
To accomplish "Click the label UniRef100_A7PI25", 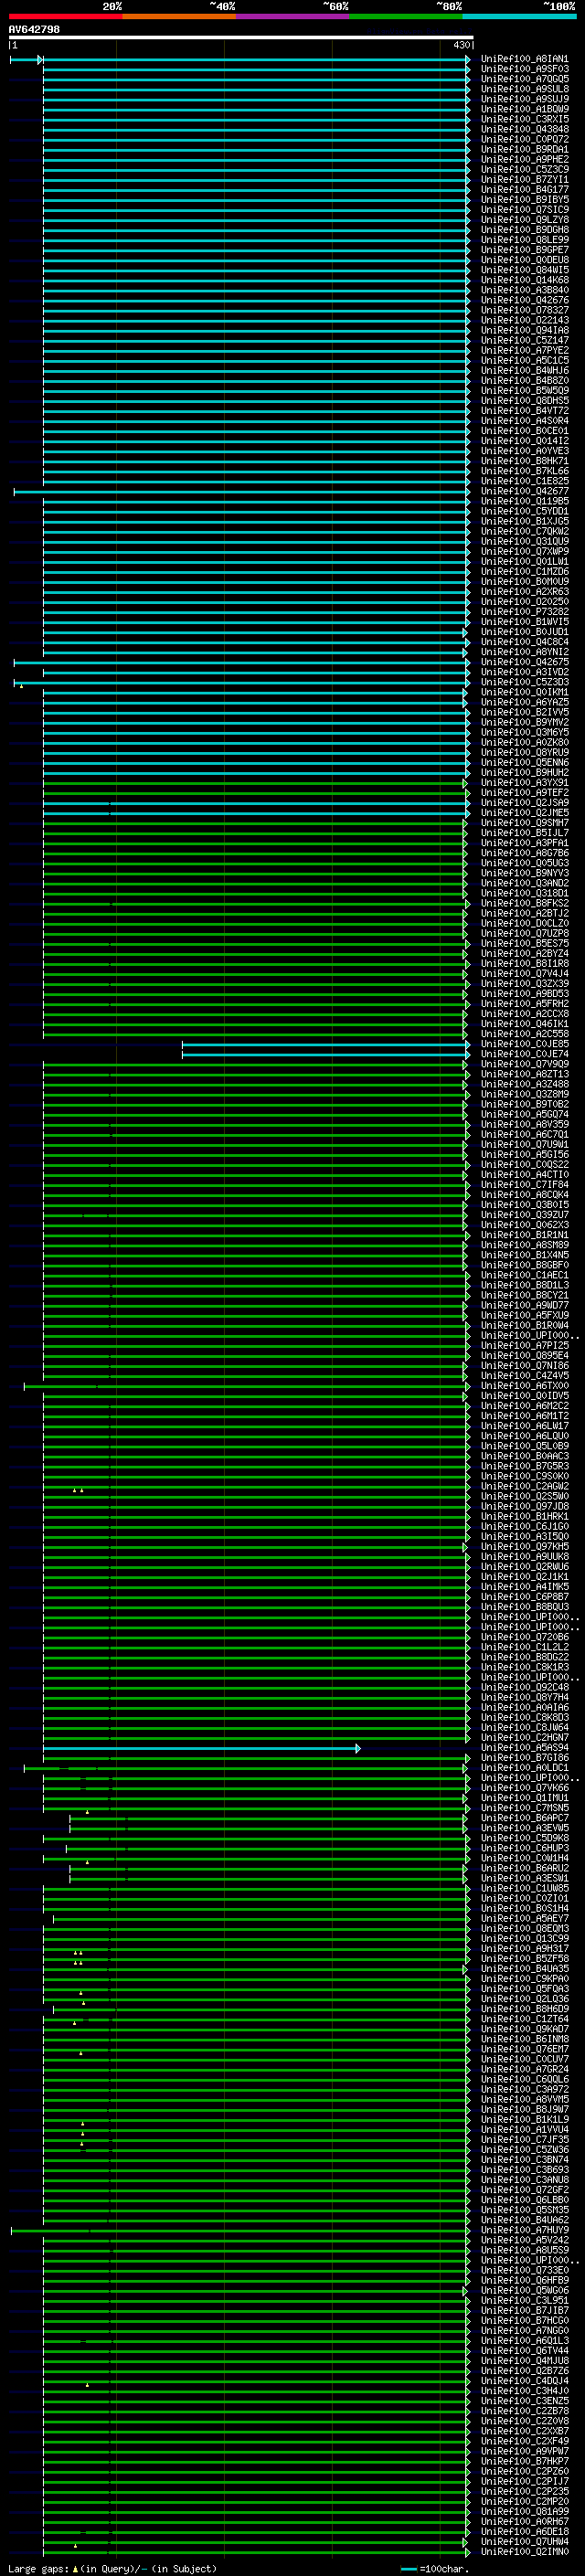I will click(524, 1345).
